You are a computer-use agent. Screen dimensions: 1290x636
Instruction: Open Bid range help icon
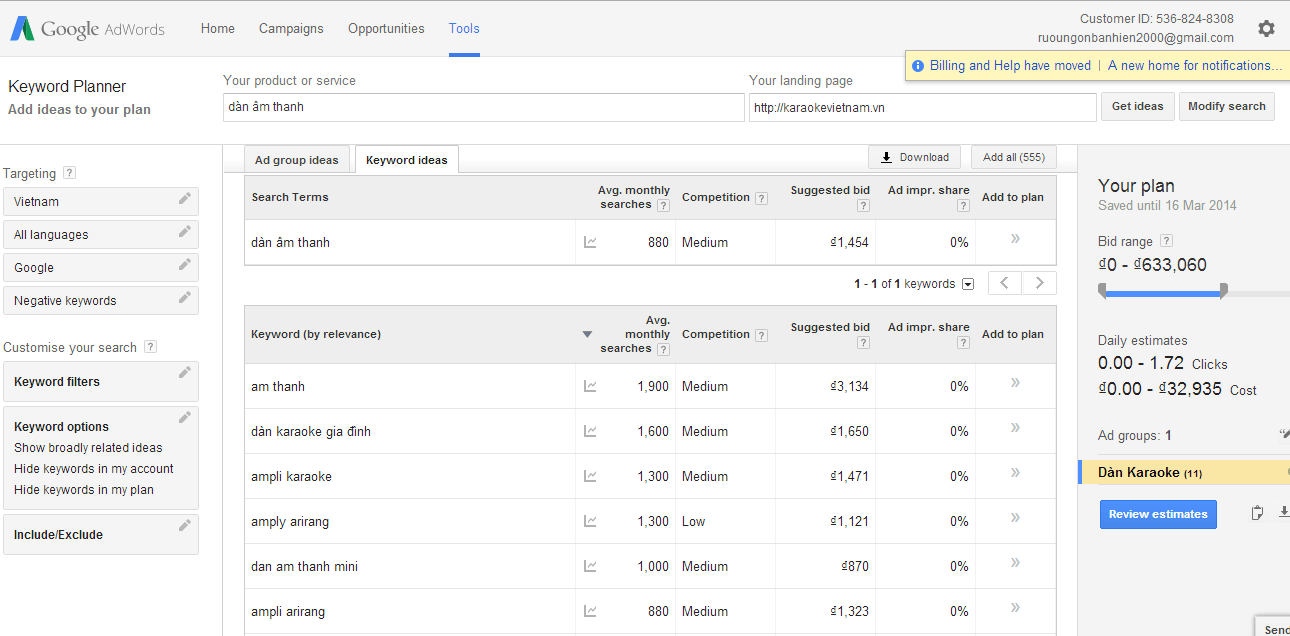coord(1166,241)
